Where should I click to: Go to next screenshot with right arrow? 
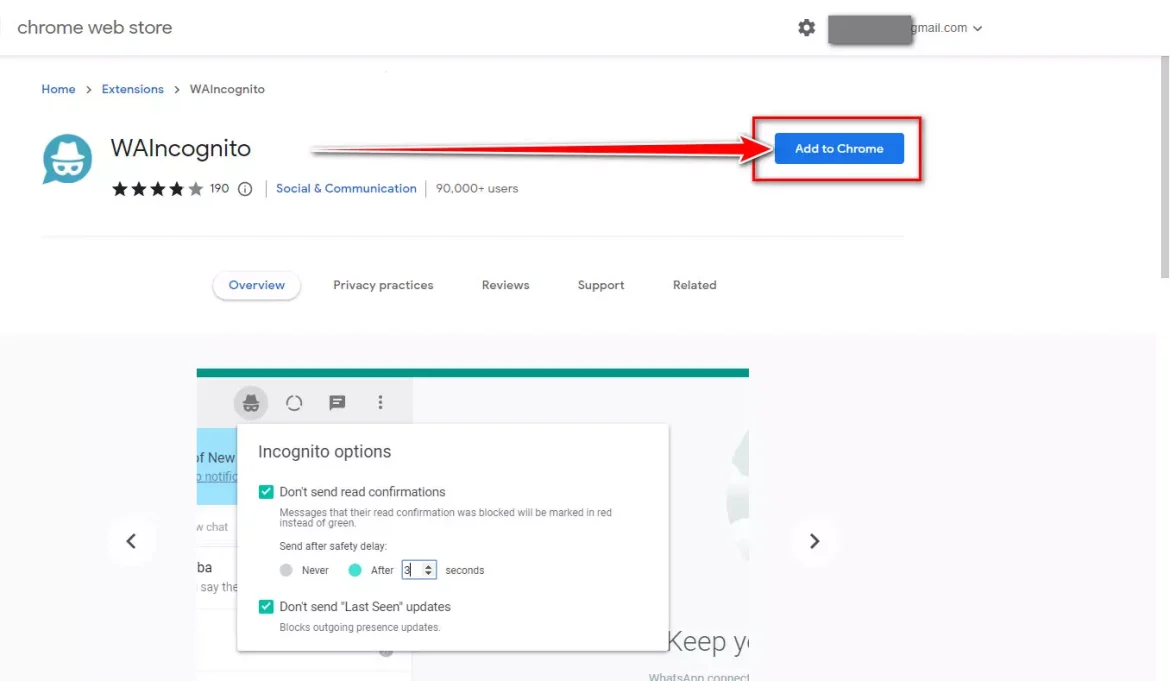[x=814, y=541]
